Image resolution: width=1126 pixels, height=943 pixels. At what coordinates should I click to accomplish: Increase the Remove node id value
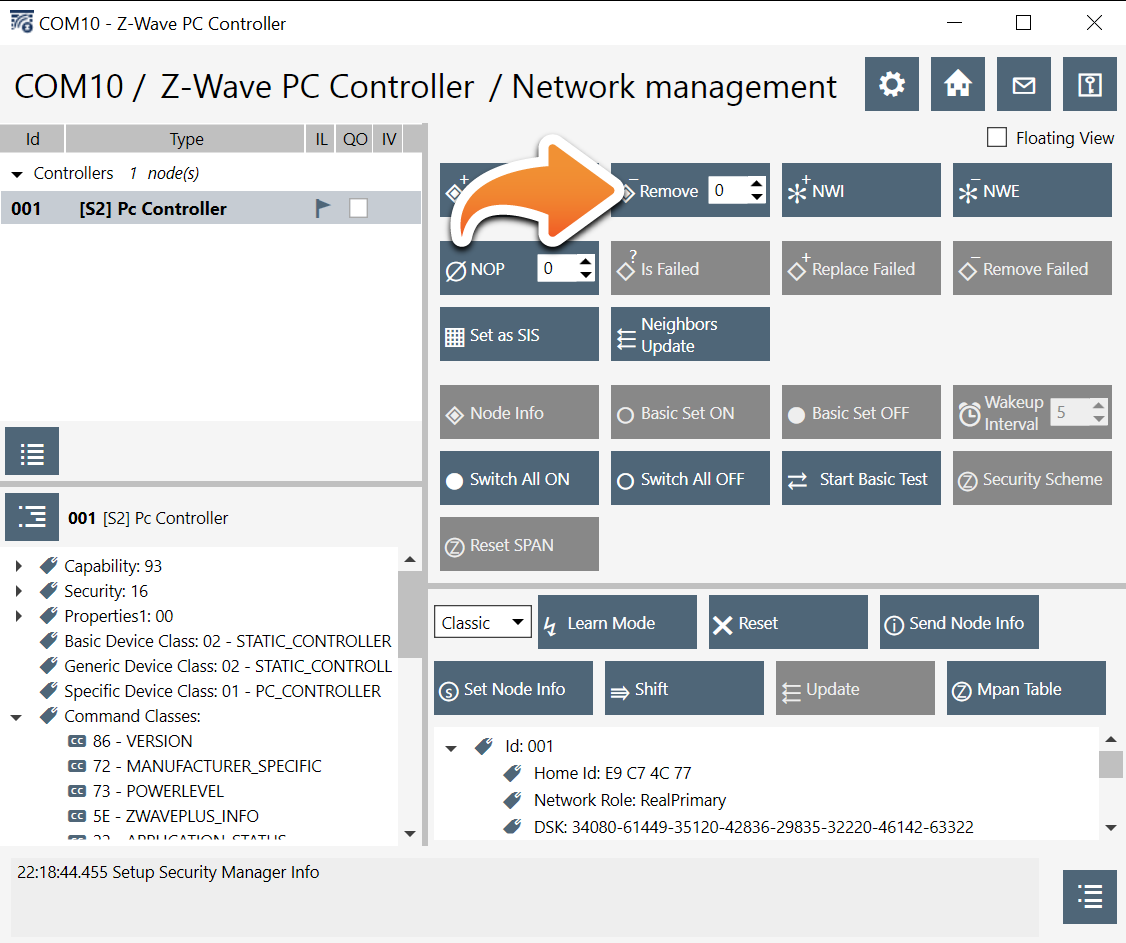coord(757,183)
